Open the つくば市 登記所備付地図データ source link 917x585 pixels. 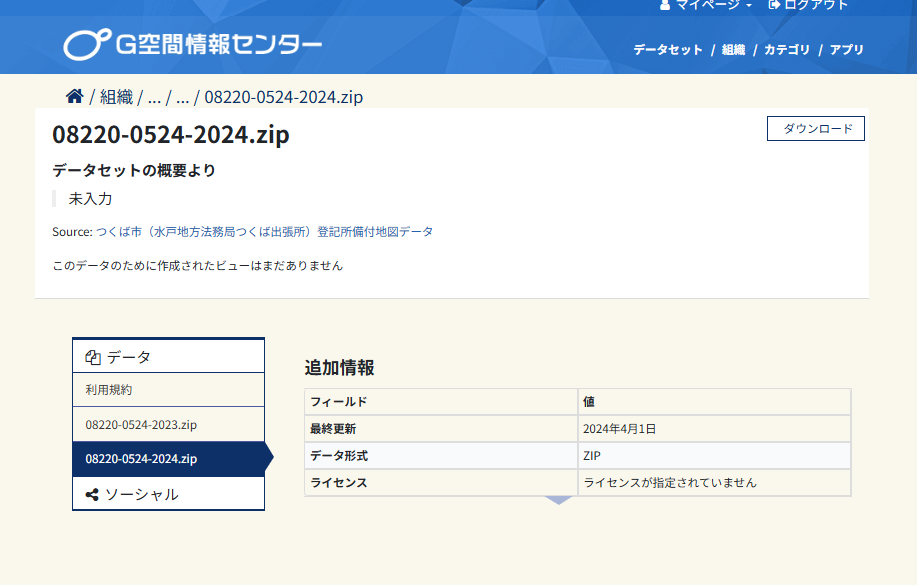264,232
